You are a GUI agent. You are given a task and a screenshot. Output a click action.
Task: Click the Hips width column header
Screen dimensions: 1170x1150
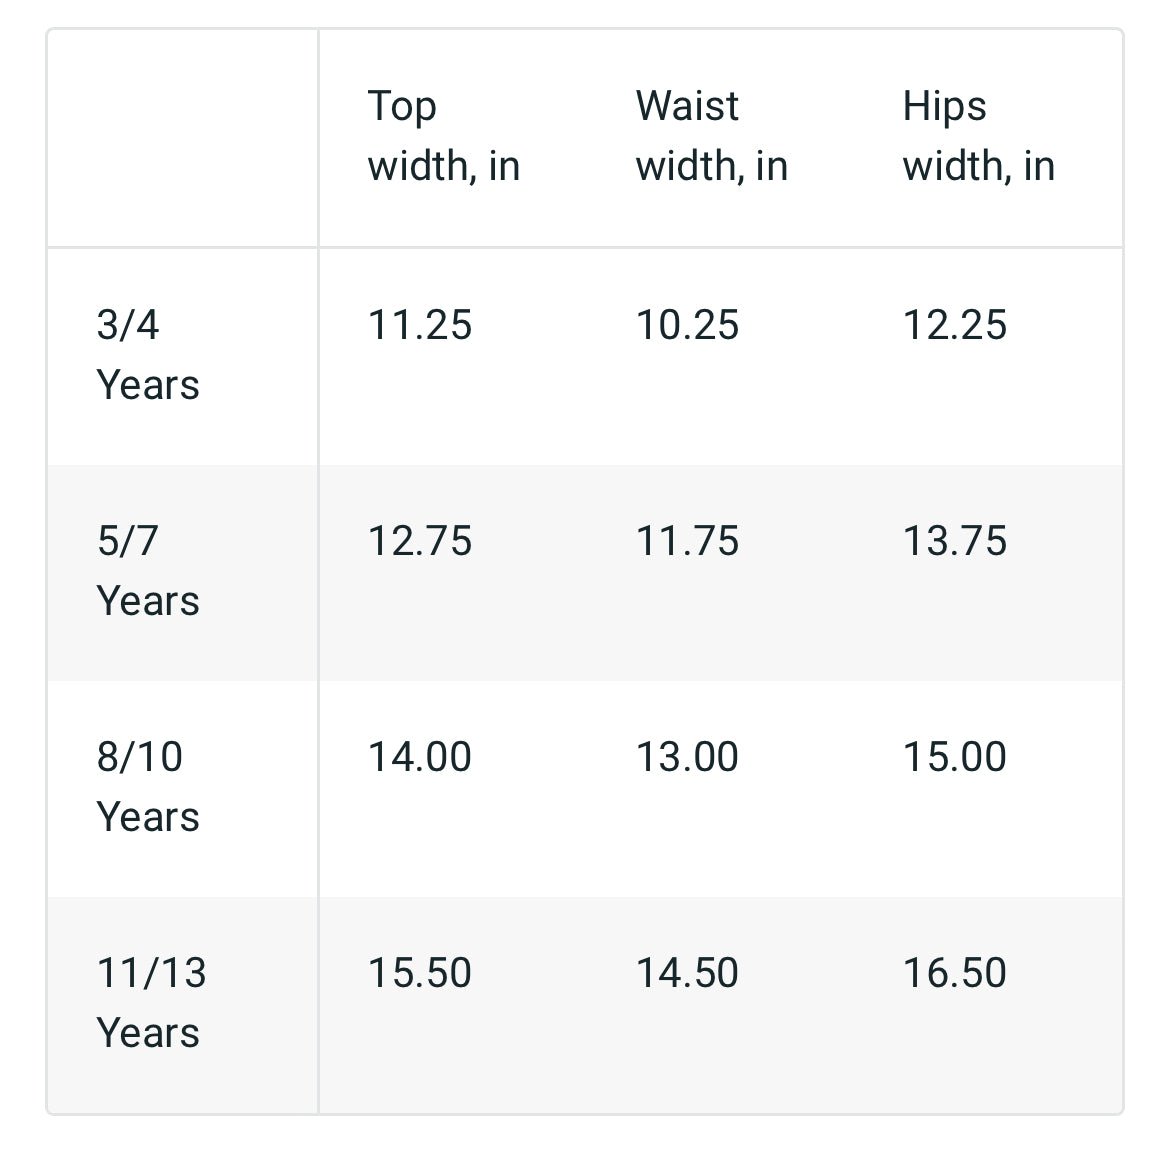click(x=978, y=136)
